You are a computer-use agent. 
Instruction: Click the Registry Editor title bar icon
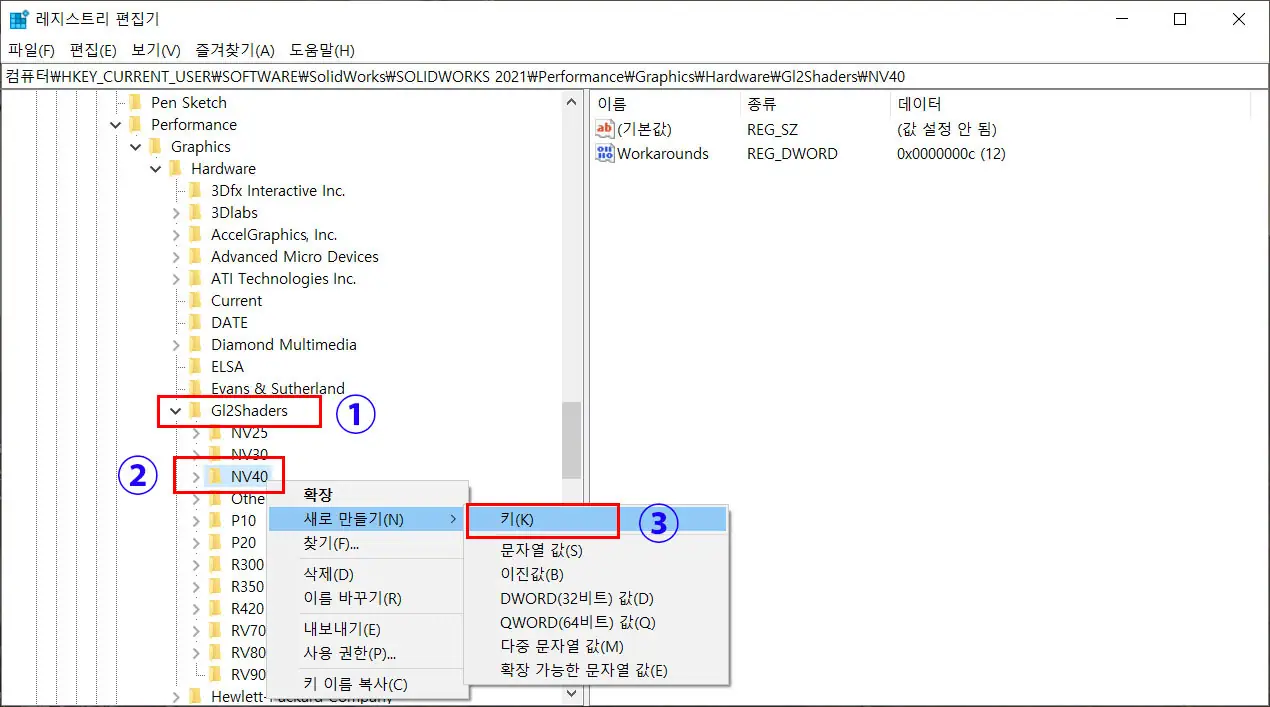pyautogui.click(x=19, y=19)
